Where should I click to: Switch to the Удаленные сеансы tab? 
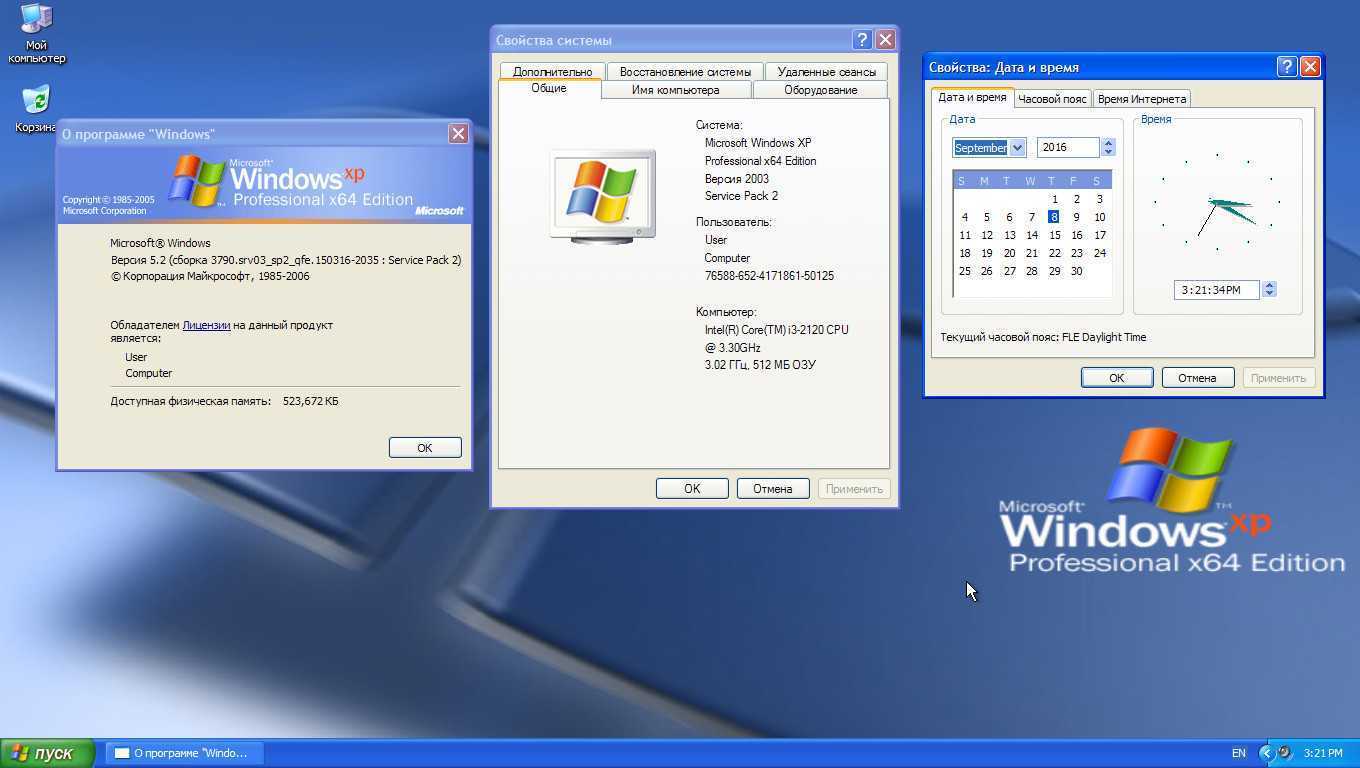(x=826, y=72)
